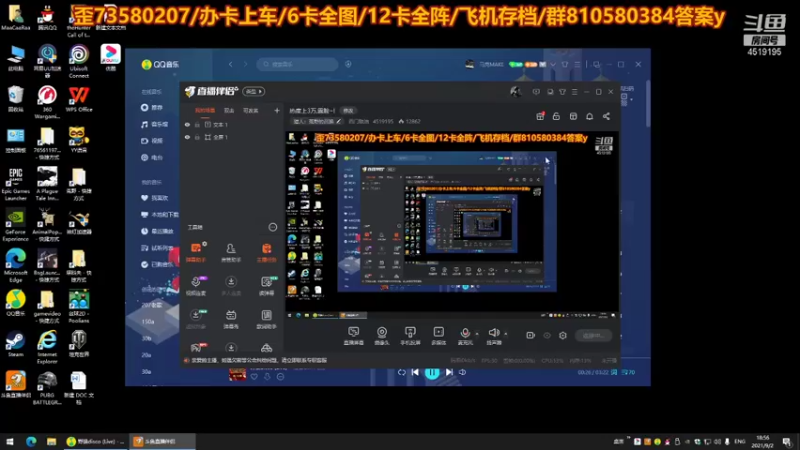800x450 pixels.
Task: Toggle repeat mode in QQ Music
Action: [x=402, y=372]
